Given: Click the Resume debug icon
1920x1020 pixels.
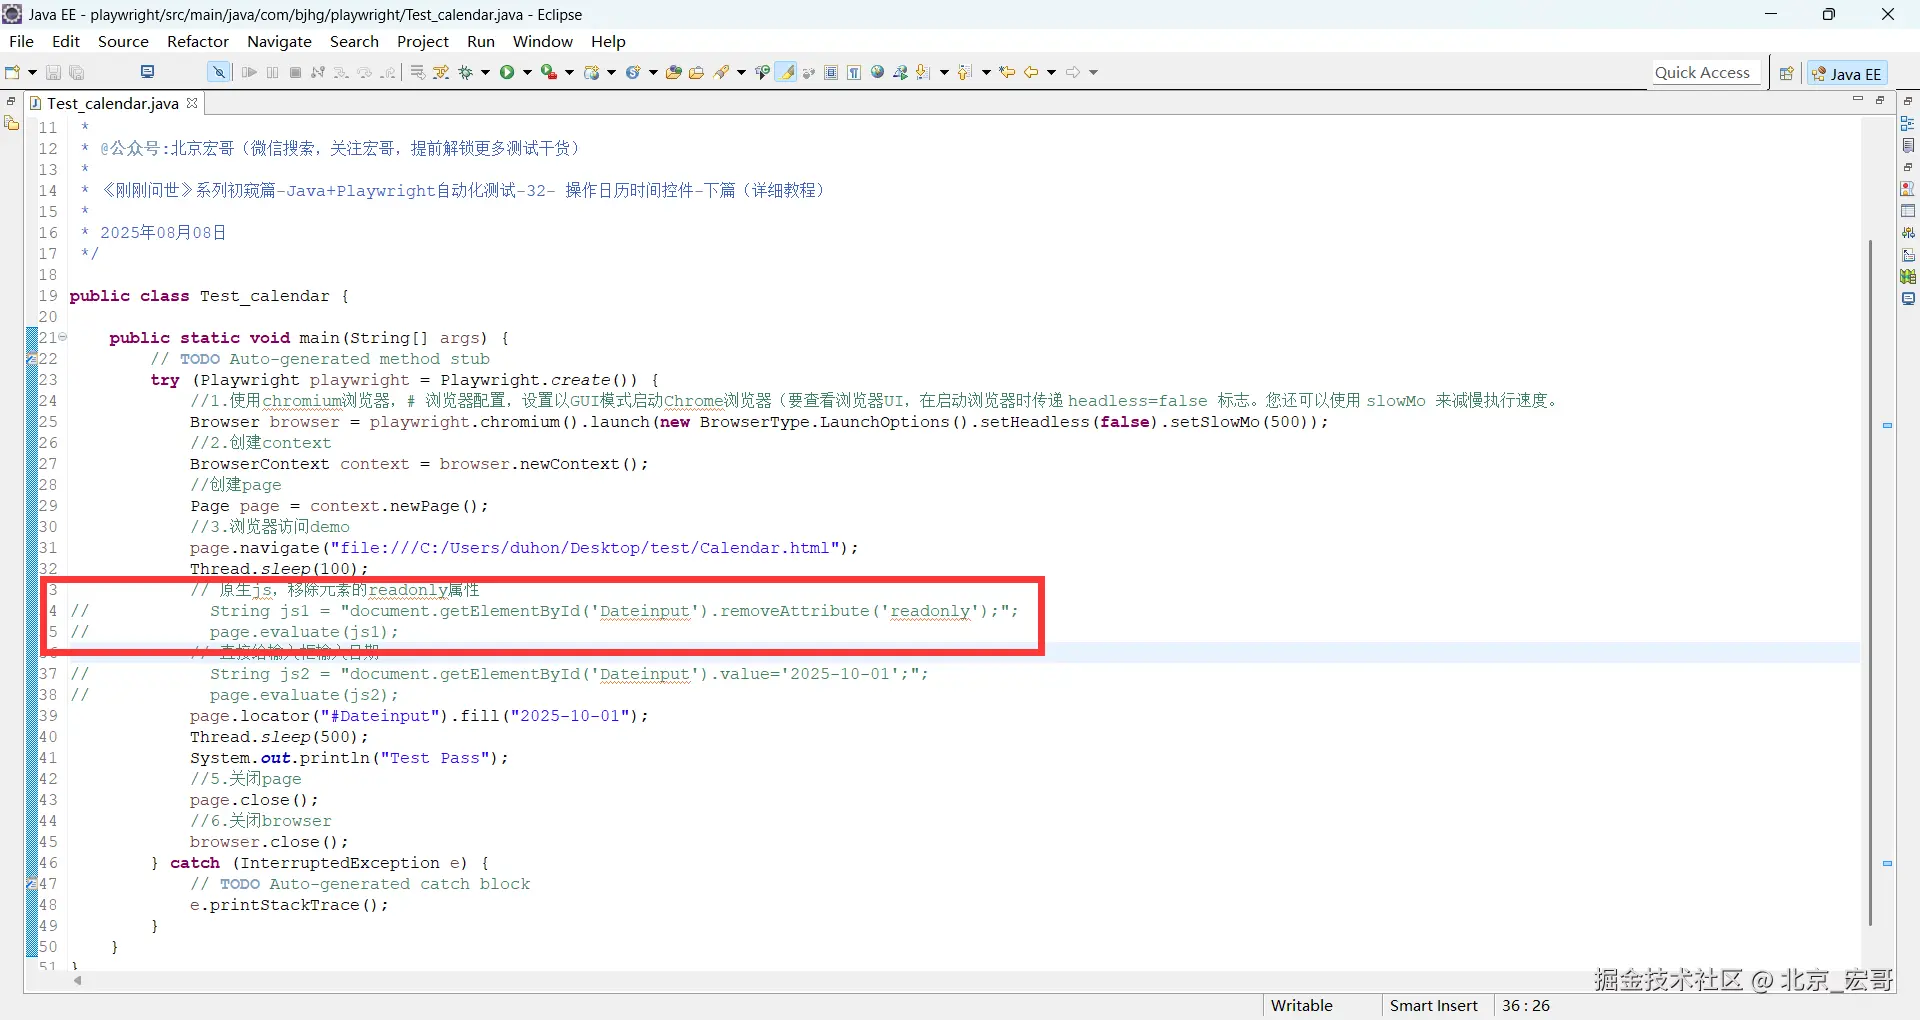Looking at the screenshot, I should [249, 72].
